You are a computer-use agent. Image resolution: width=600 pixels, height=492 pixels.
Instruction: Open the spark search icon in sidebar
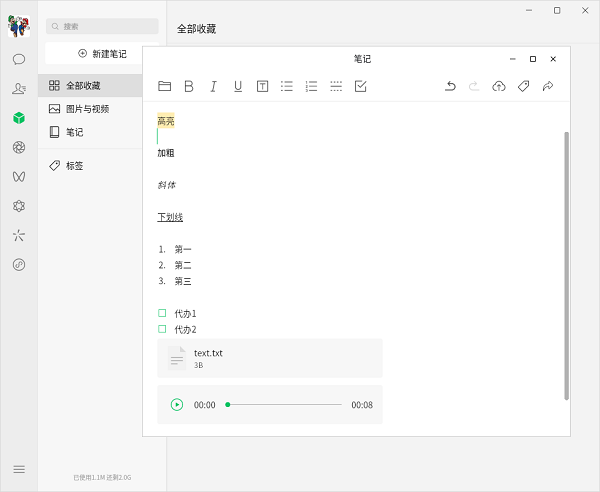(19, 235)
